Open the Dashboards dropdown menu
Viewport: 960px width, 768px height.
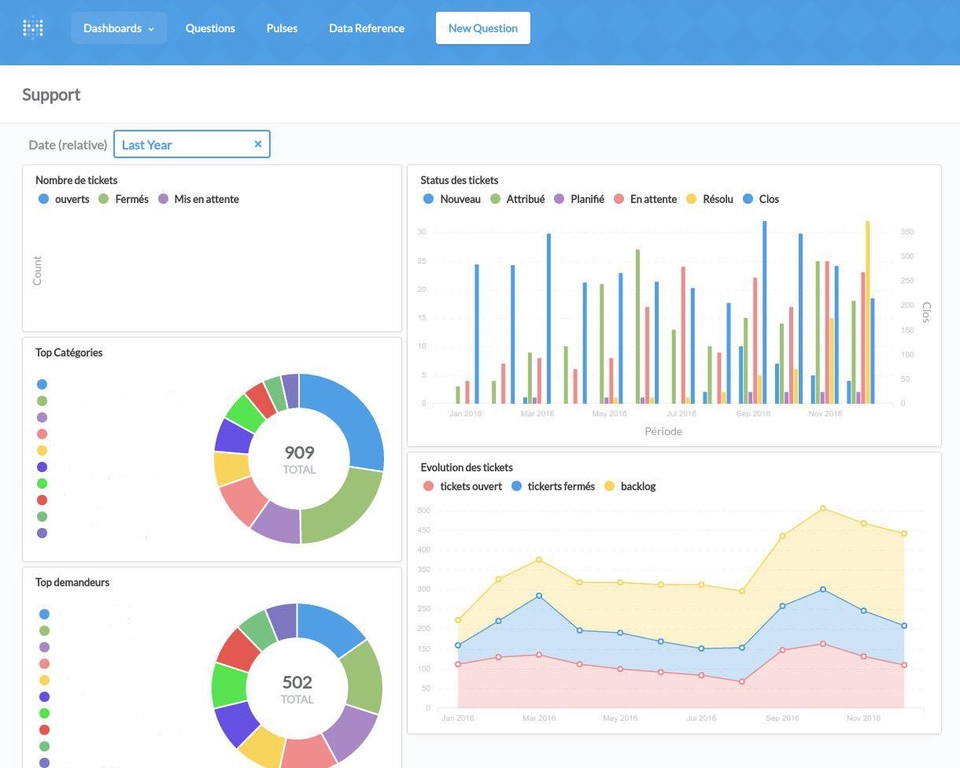click(x=119, y=28)
